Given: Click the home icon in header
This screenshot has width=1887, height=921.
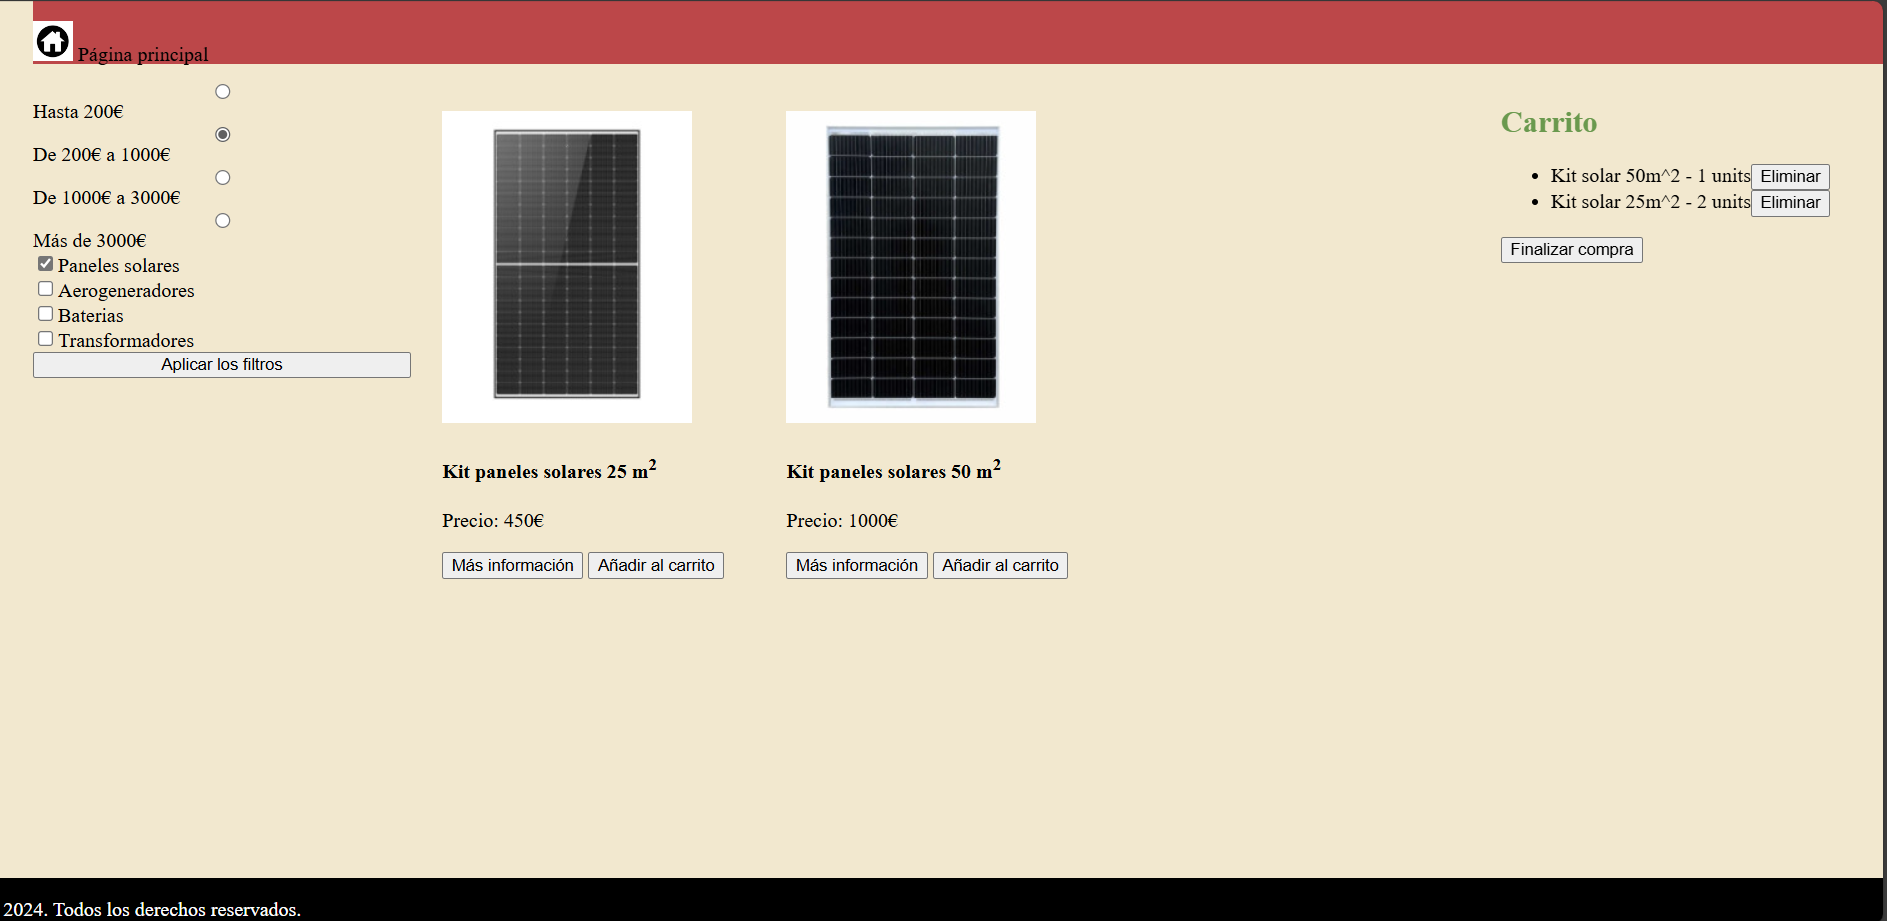Looking at the screenshot, I should tap(53, 42).
